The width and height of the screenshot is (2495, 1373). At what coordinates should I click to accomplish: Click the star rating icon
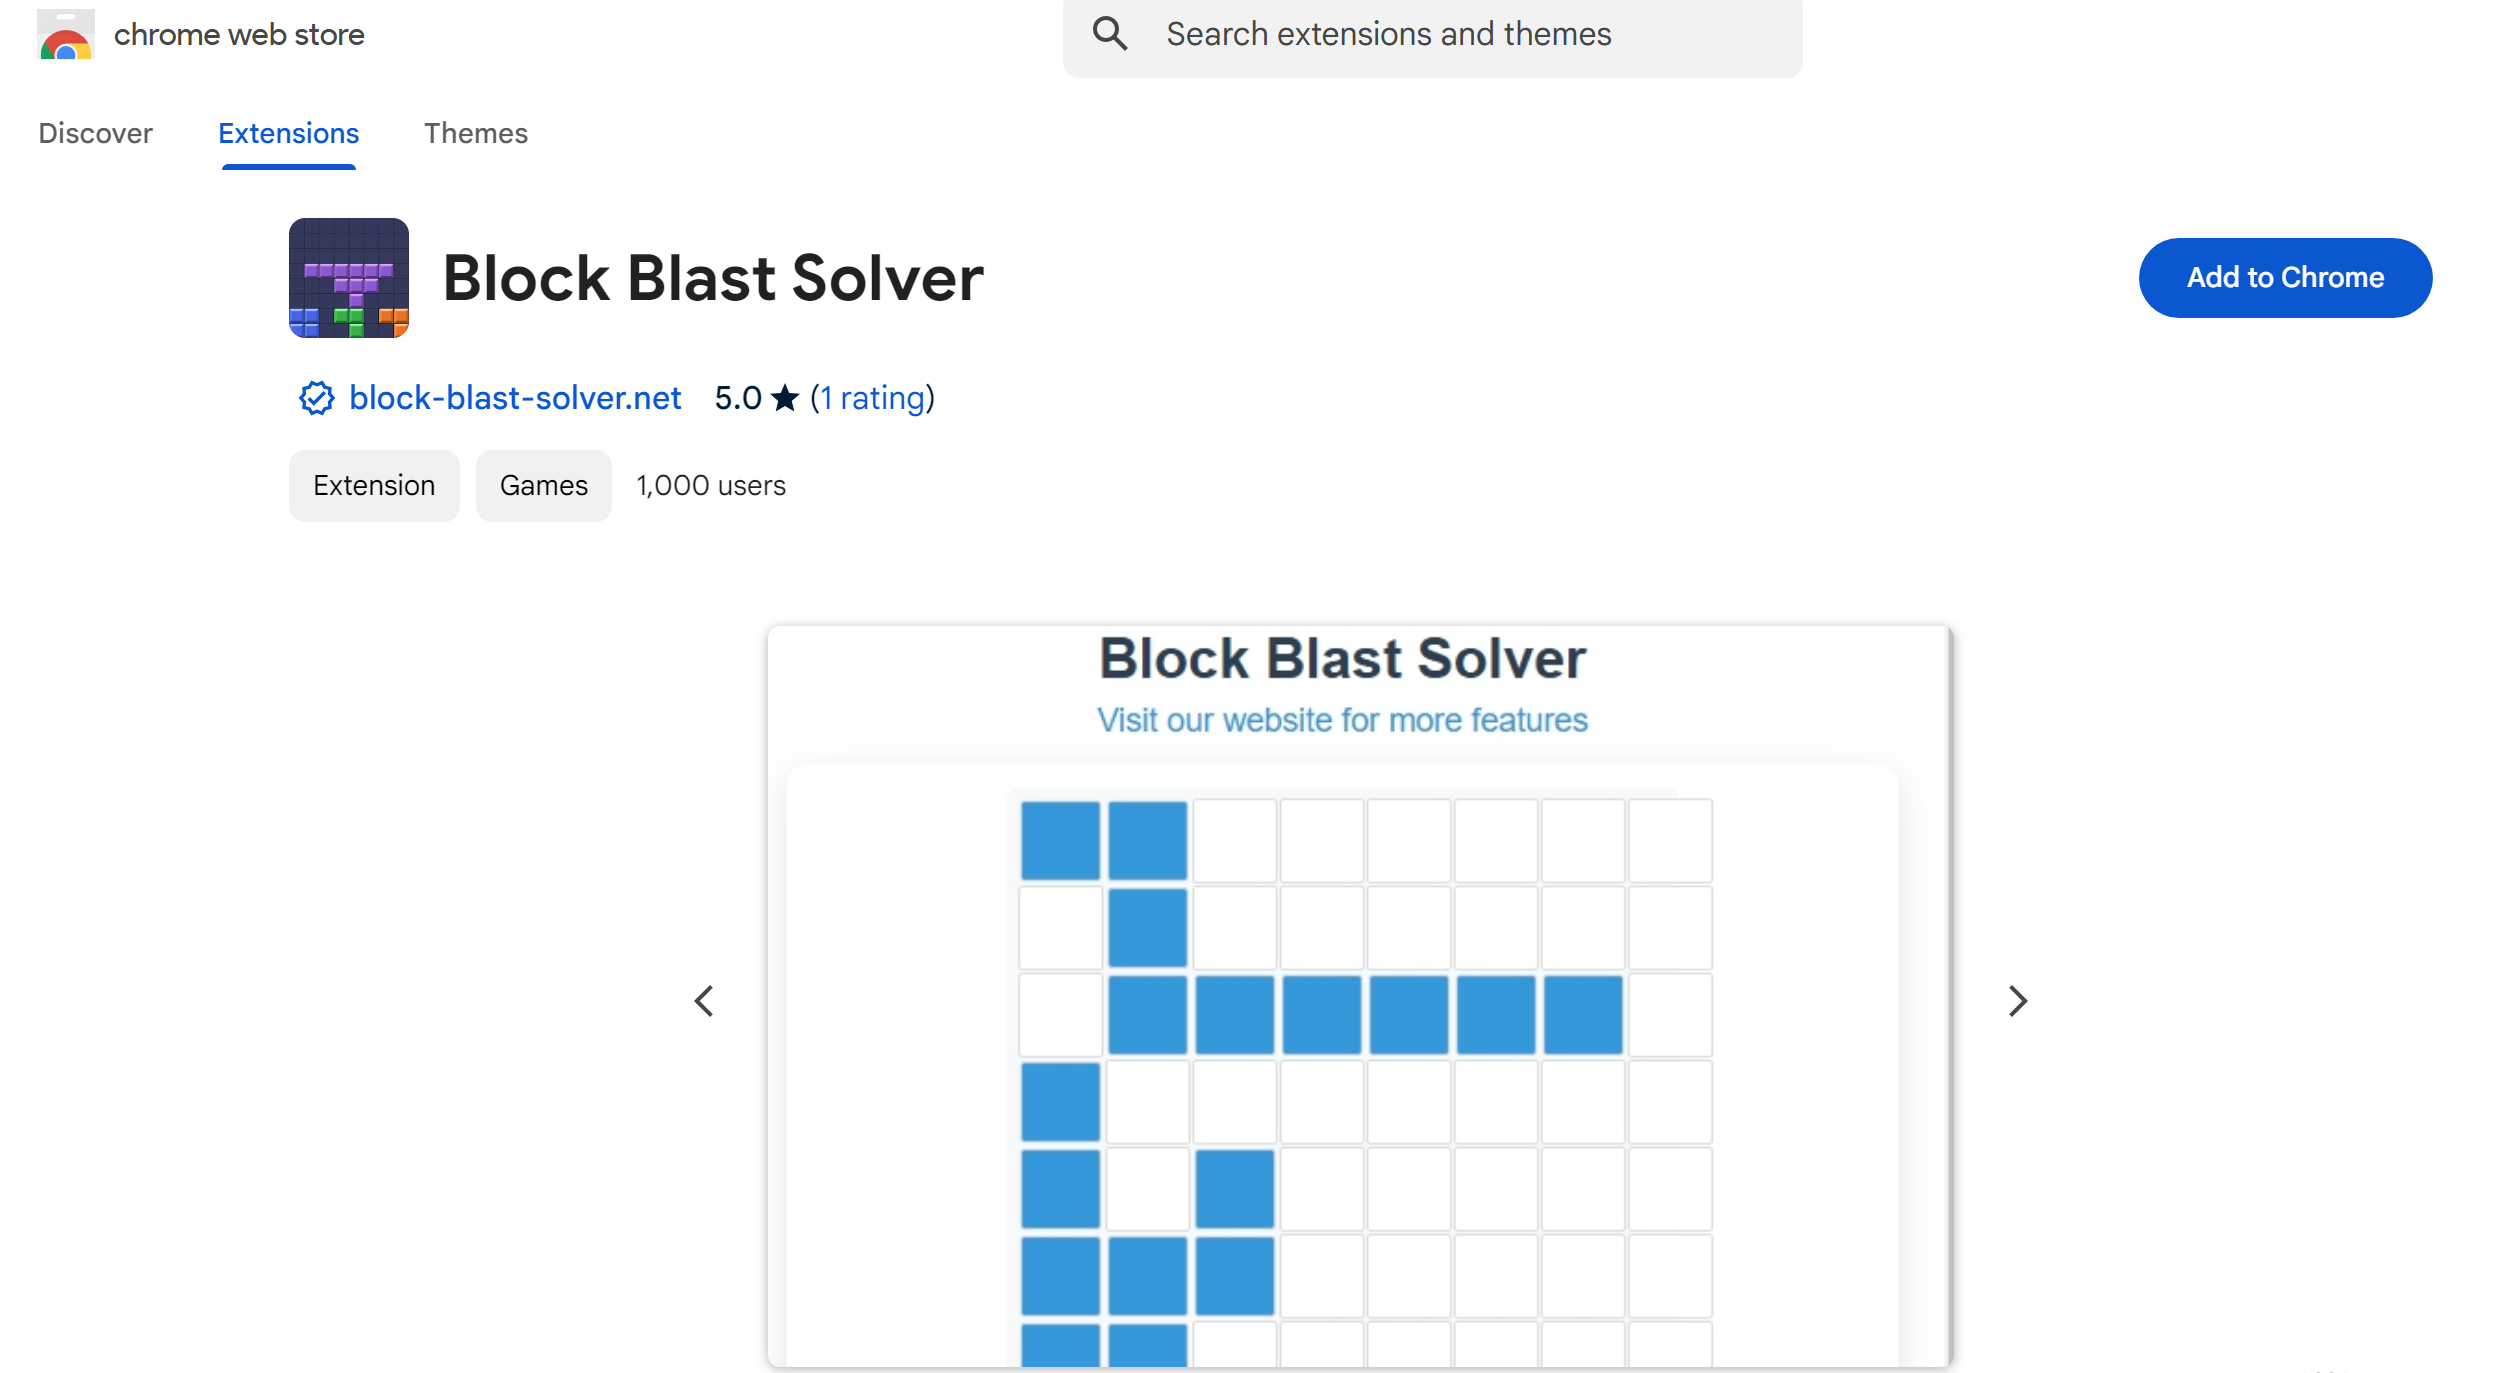click(x=784, y=397)
